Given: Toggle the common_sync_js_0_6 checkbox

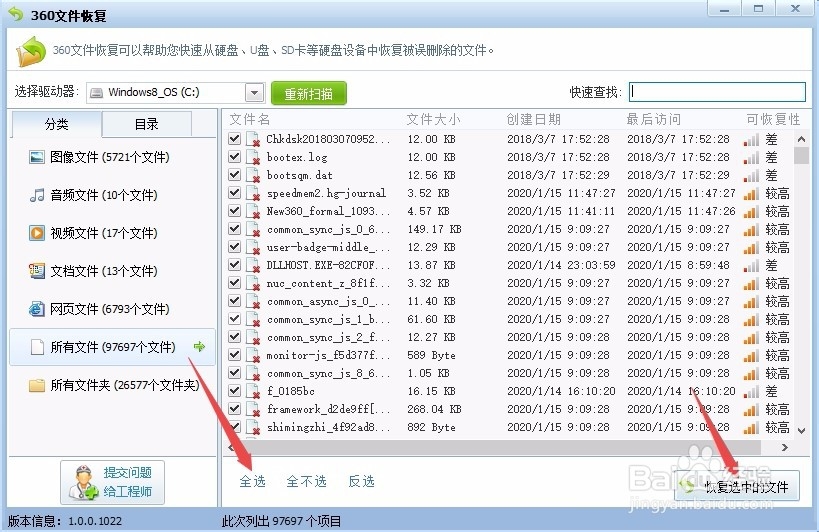Looking at the screenshot, I should tap(235, 229).
